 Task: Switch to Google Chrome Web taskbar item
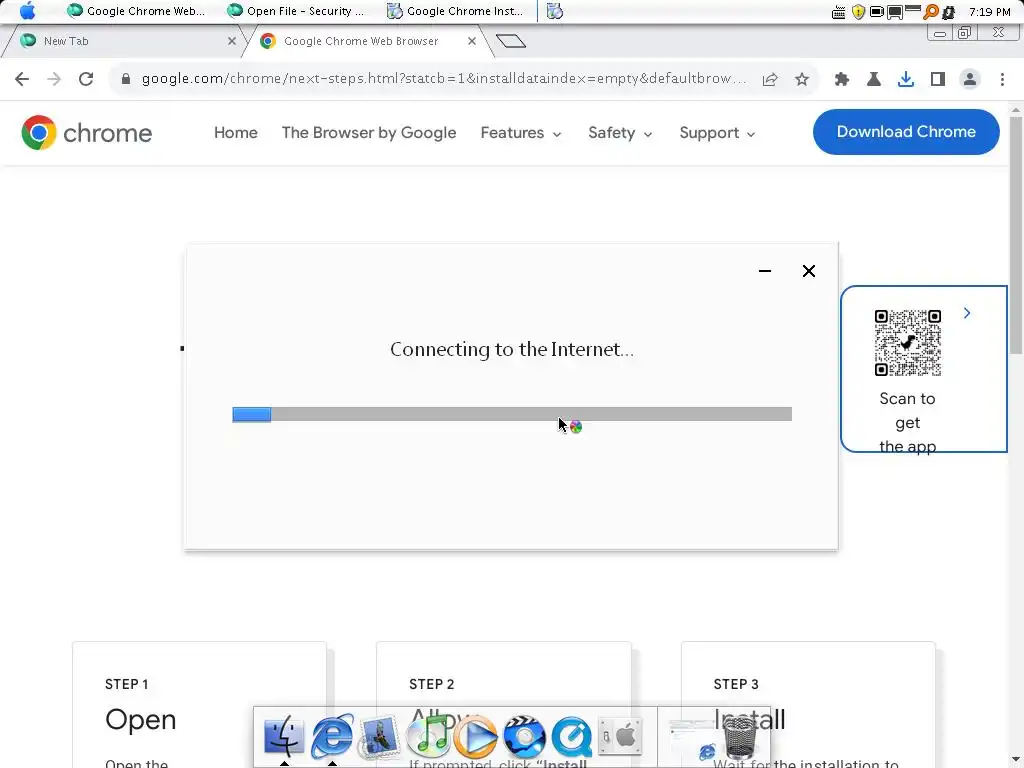pos(136,11)
